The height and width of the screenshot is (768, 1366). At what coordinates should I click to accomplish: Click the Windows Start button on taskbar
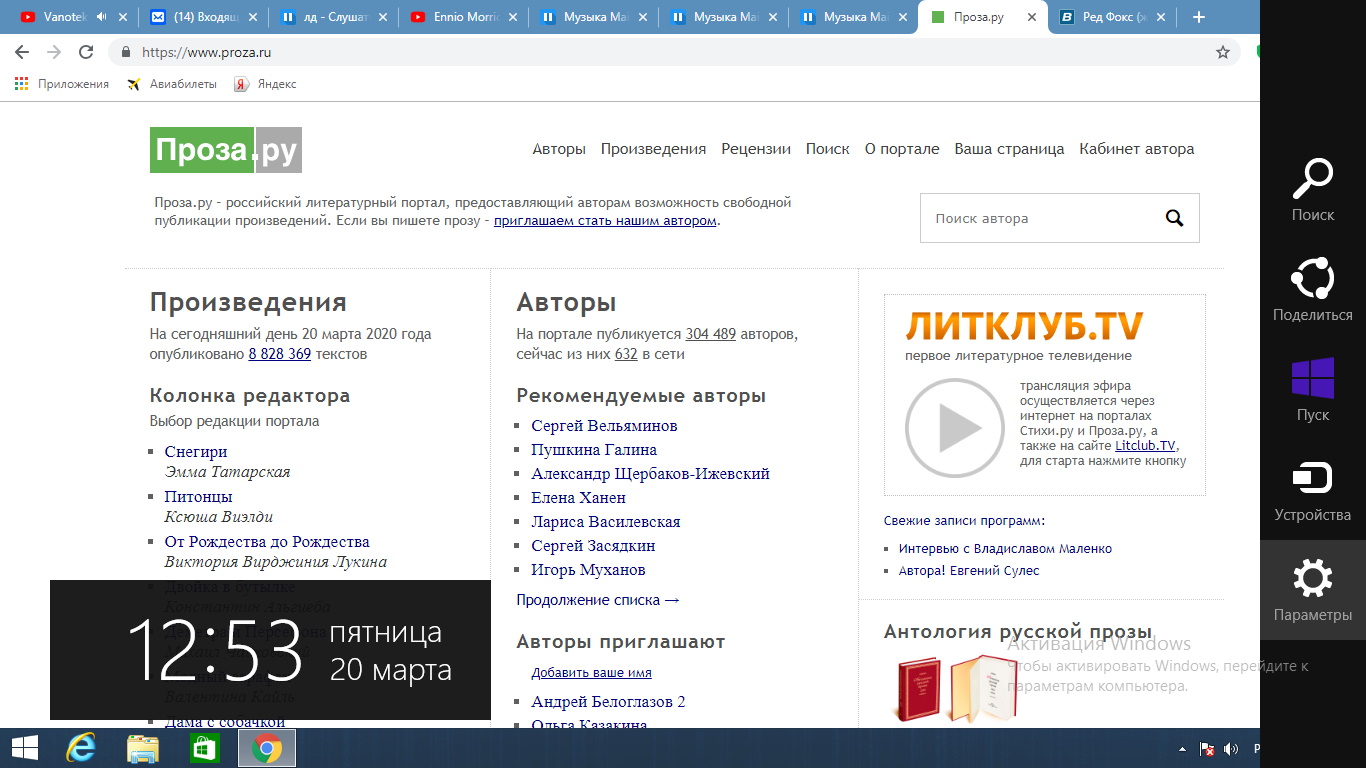[25, 748]
